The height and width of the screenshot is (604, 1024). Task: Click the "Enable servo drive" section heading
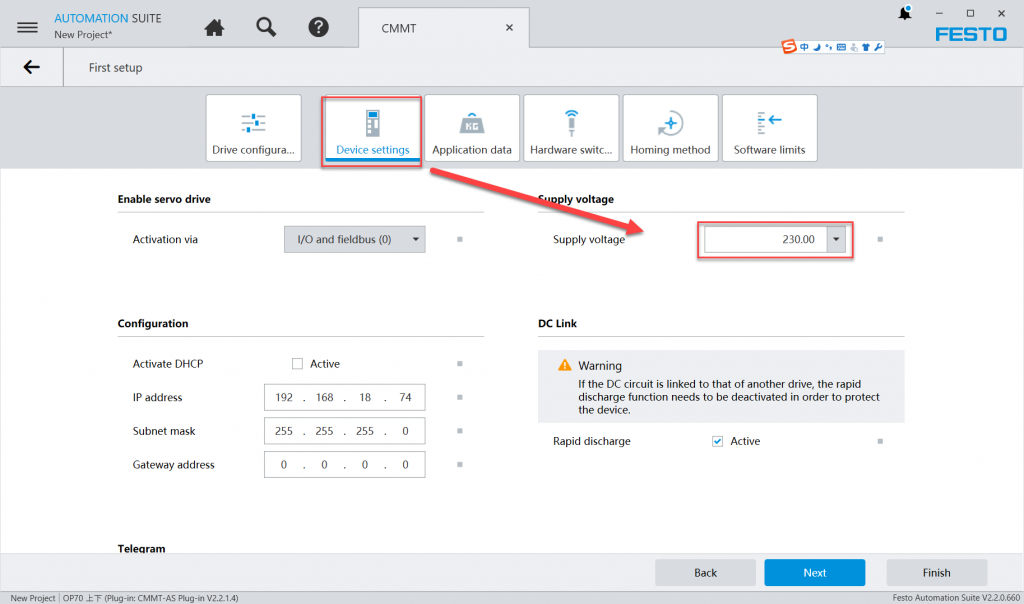(164, 199)
